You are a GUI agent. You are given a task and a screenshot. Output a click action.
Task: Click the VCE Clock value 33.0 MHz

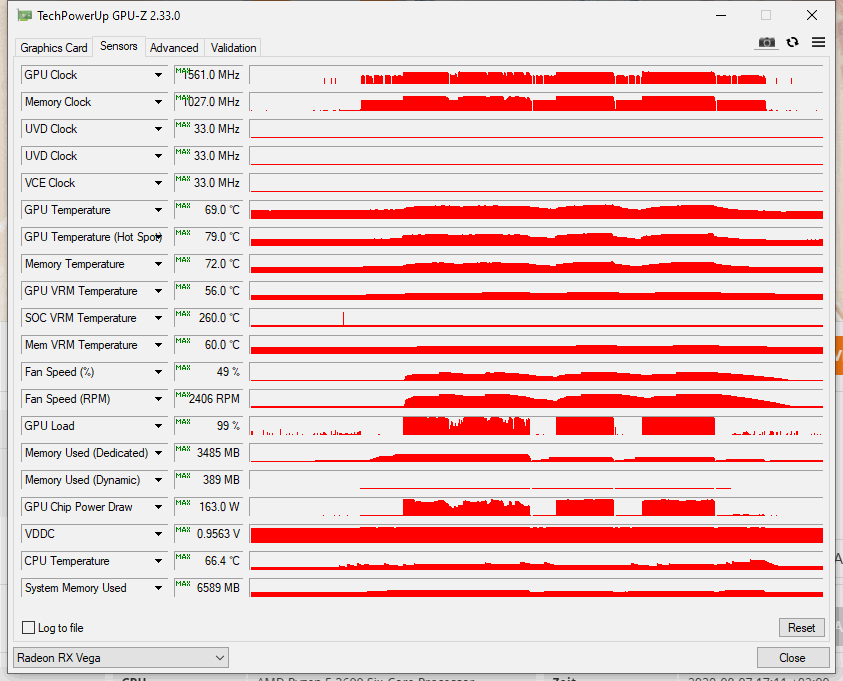[209, 183]
